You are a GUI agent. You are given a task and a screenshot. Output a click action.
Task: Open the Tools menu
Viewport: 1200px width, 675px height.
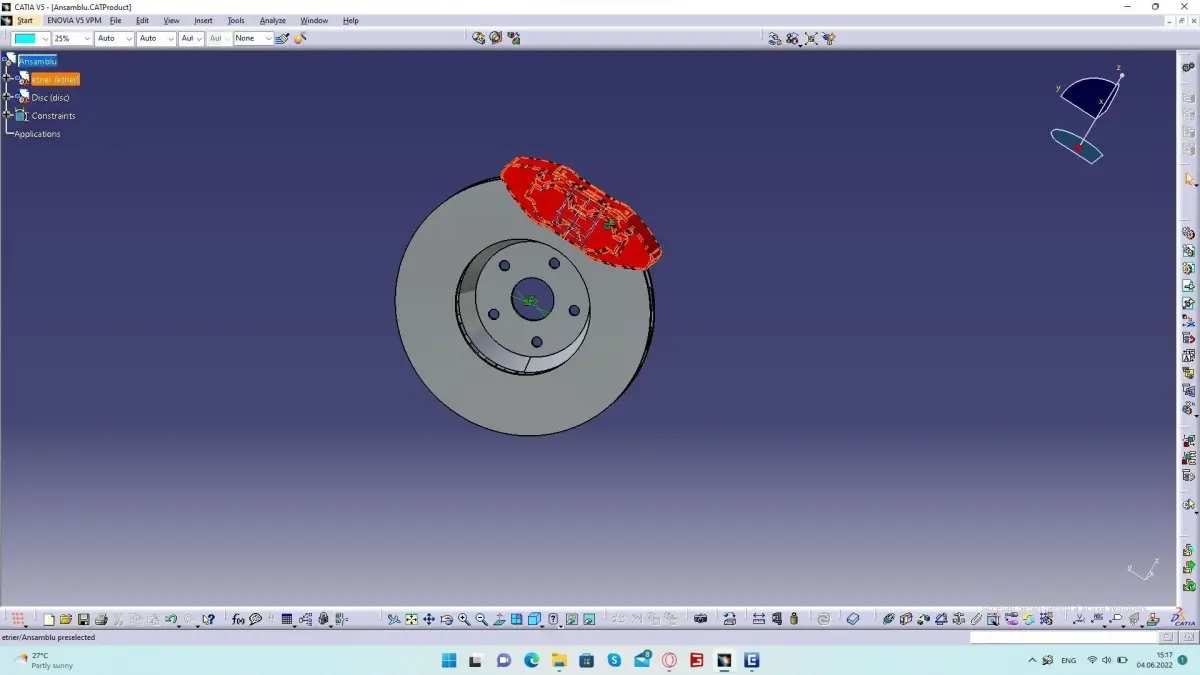(x=235, y=20)
